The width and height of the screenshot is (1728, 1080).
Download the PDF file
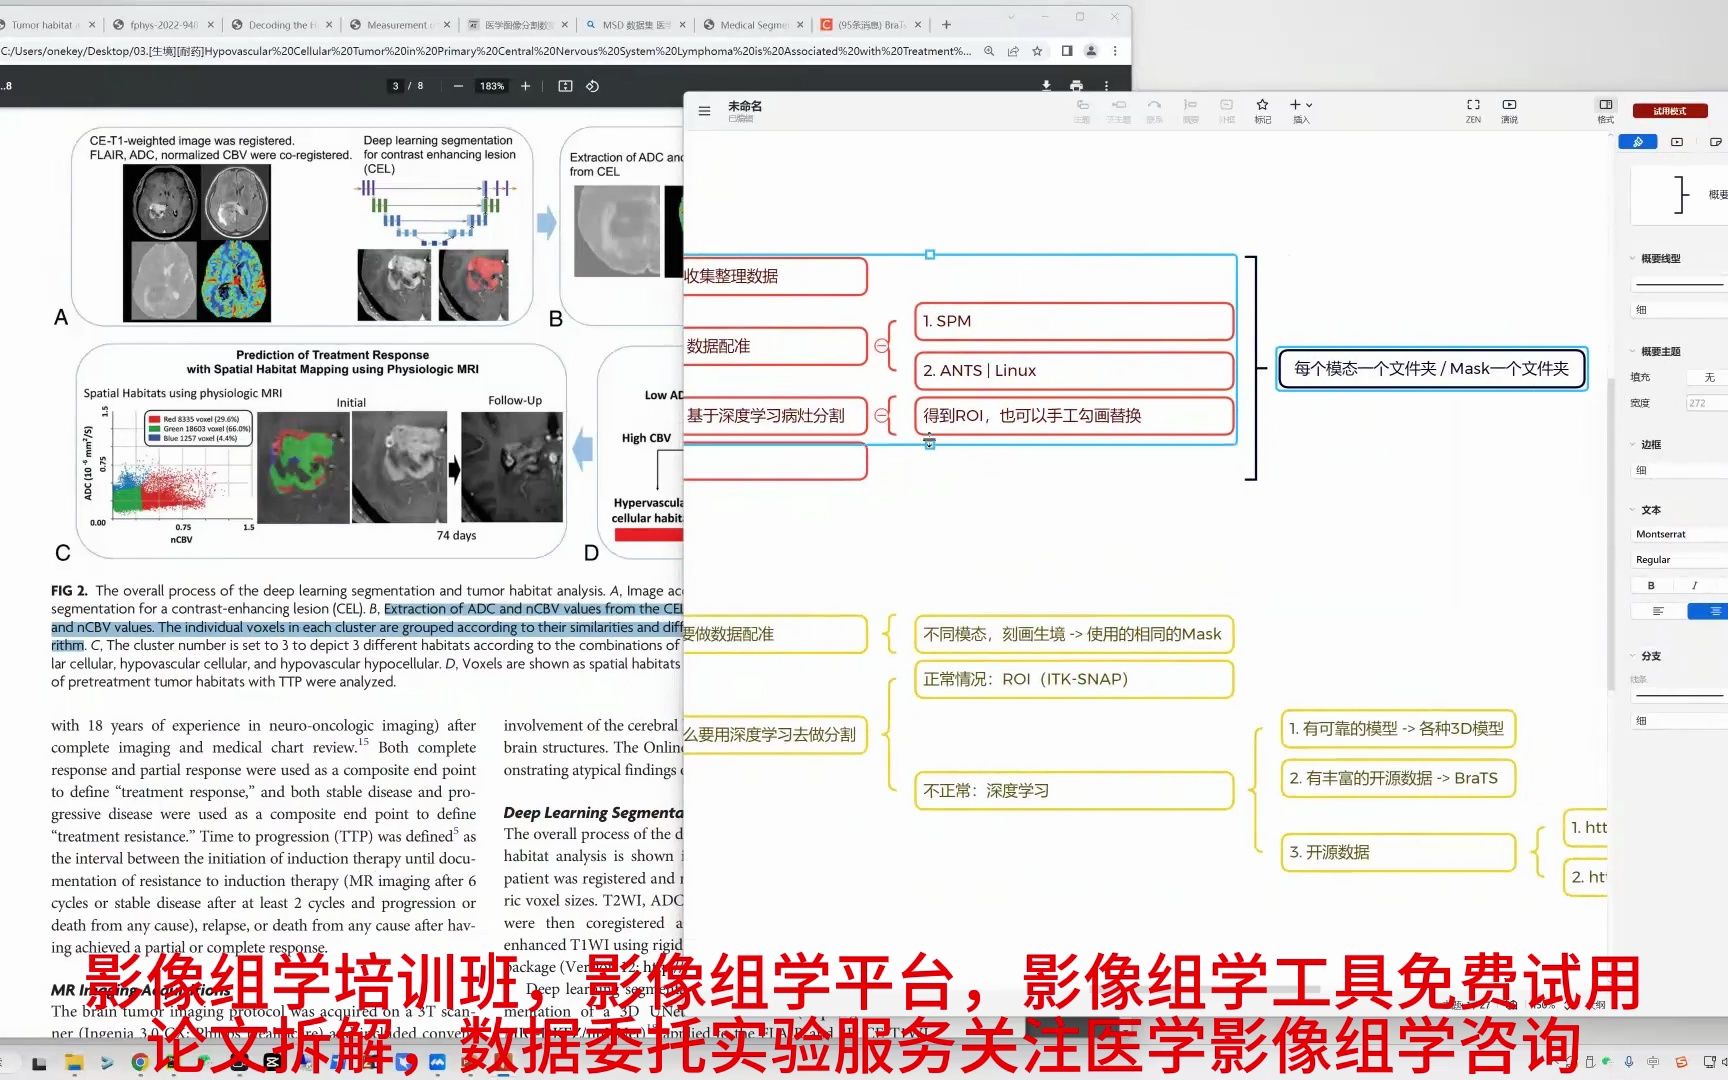[1046, 86]
